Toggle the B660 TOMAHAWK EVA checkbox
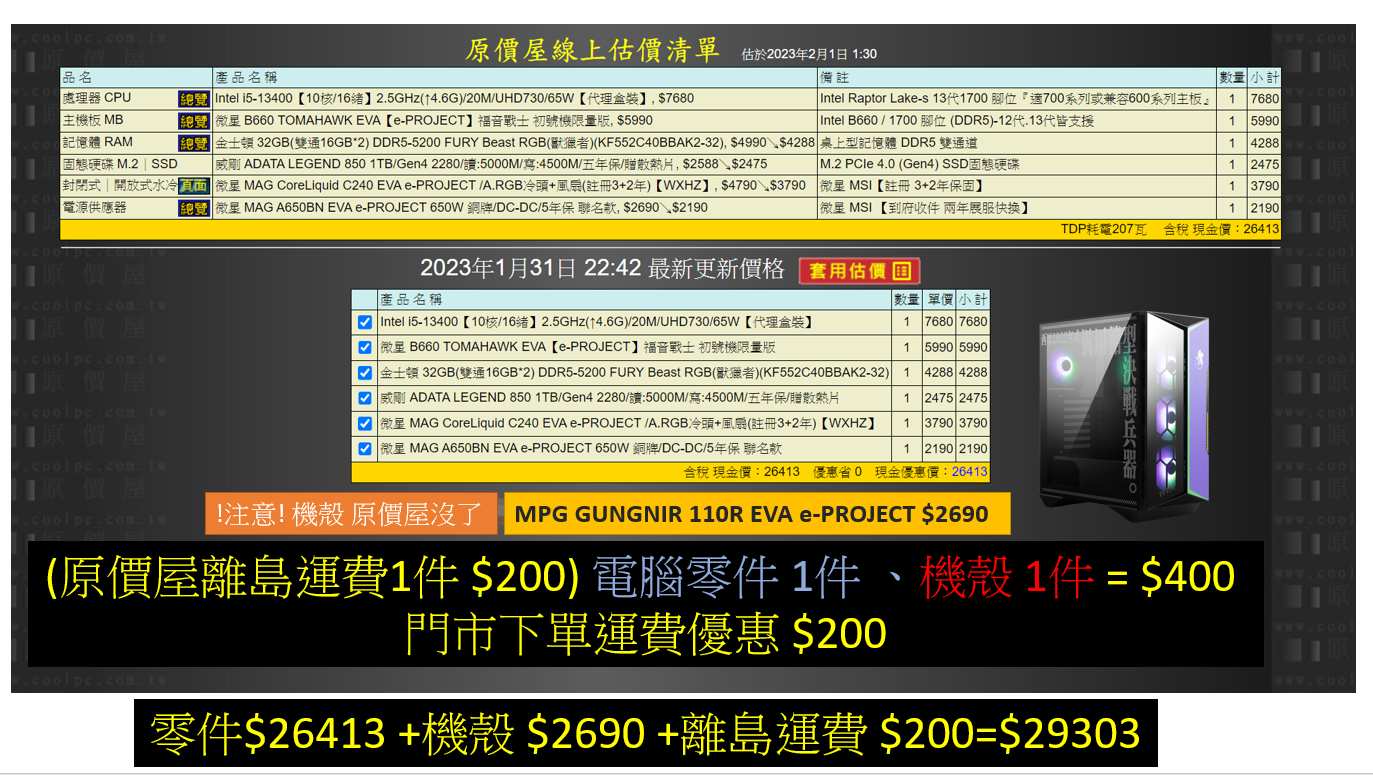 pos(364,347)
